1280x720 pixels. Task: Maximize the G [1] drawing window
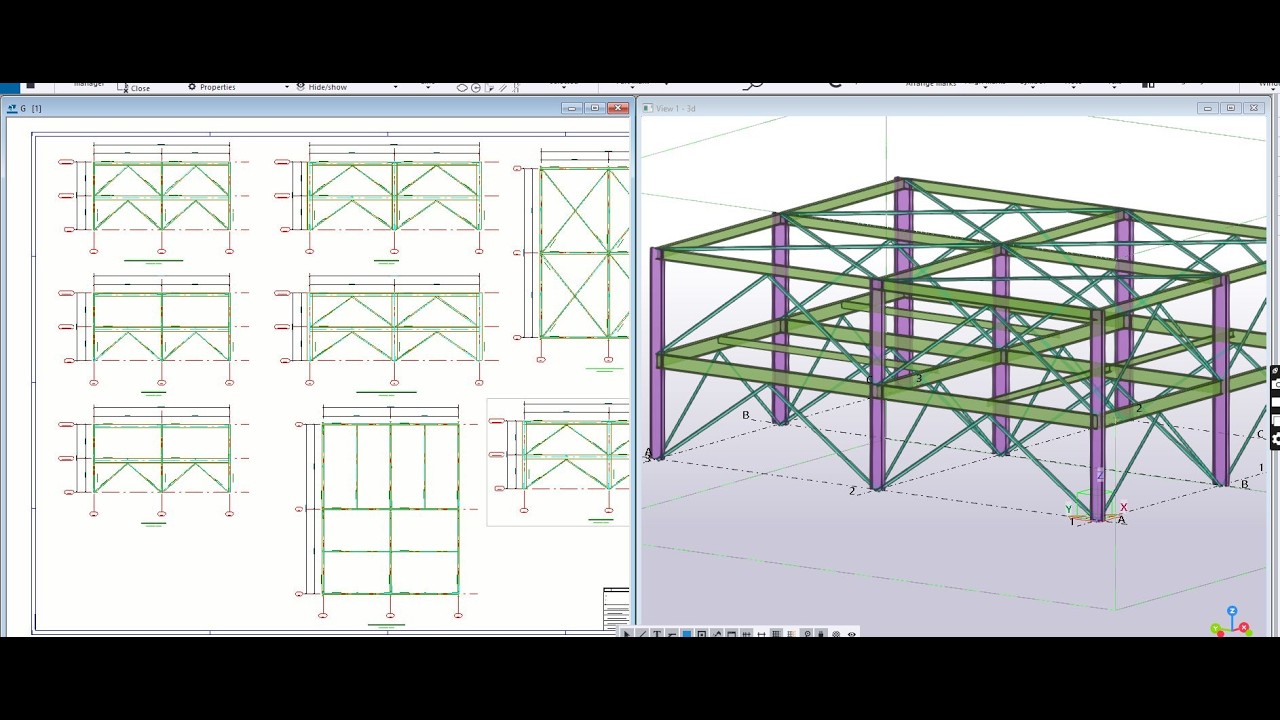point(595,108)
